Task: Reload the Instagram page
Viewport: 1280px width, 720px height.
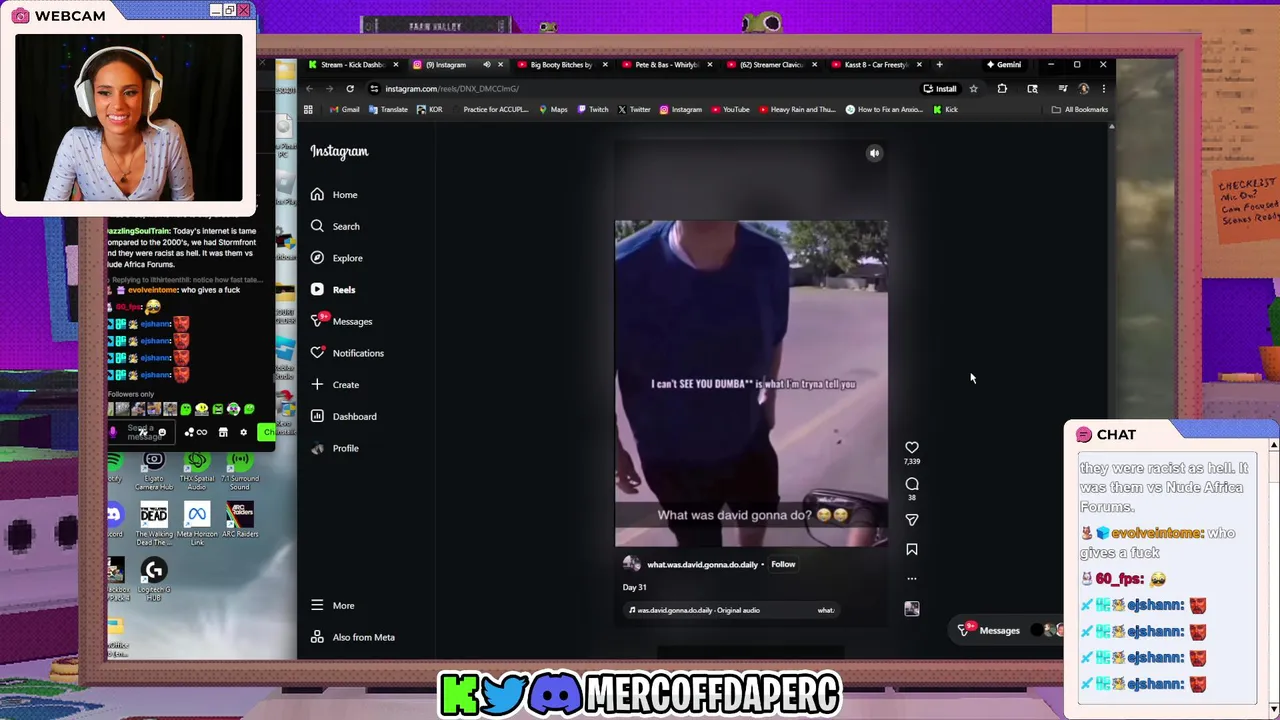Action: tap(350, 89)
